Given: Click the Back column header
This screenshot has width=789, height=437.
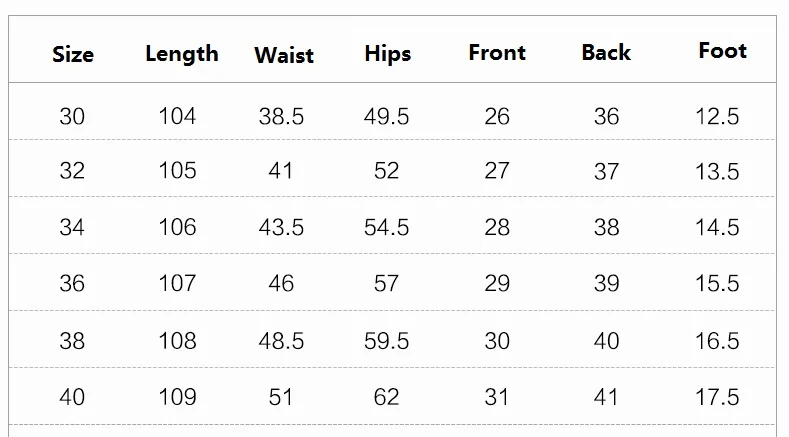Looking at the screenshot, I should [606, 53].
